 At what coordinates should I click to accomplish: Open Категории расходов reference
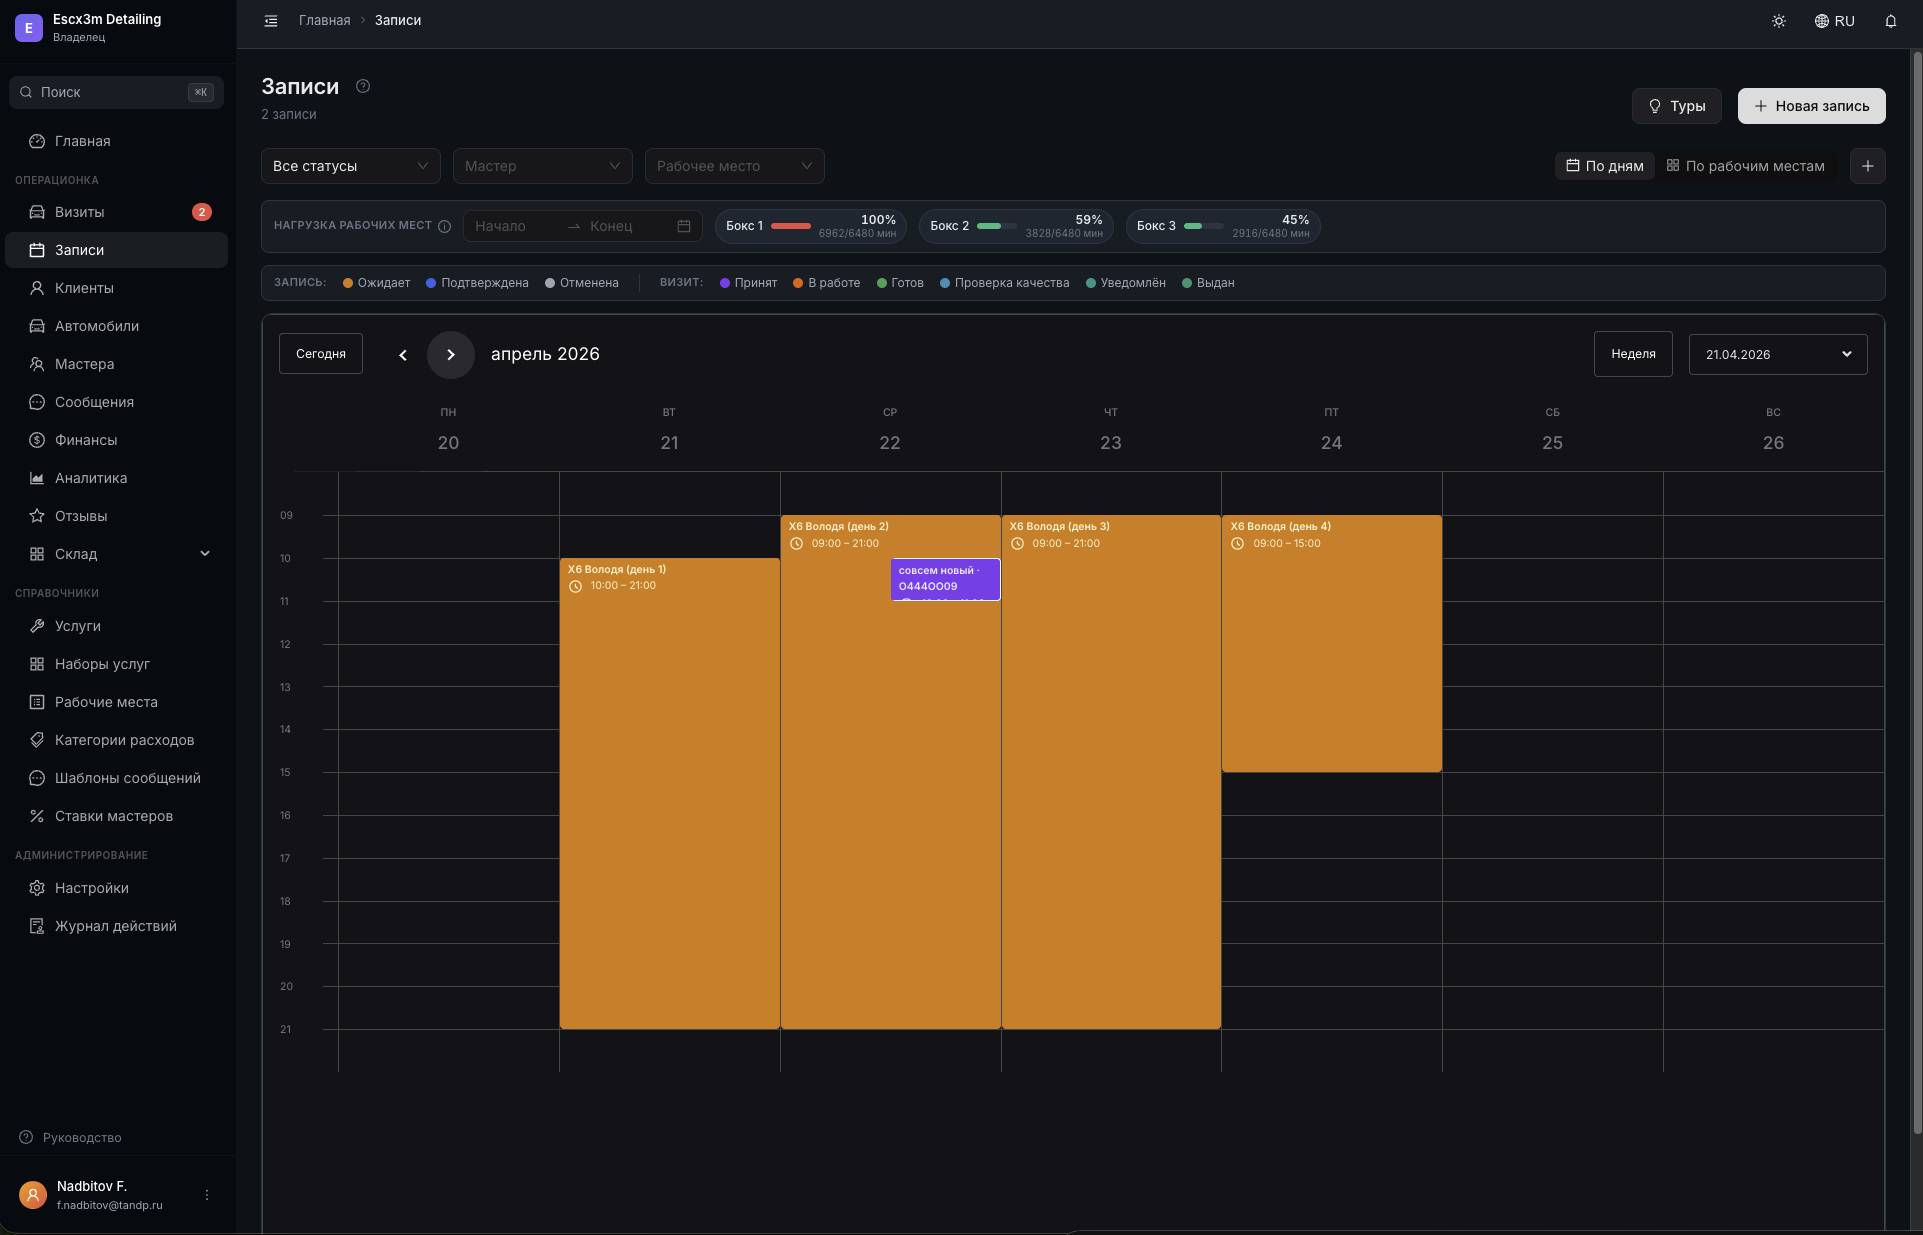[117, 740]
